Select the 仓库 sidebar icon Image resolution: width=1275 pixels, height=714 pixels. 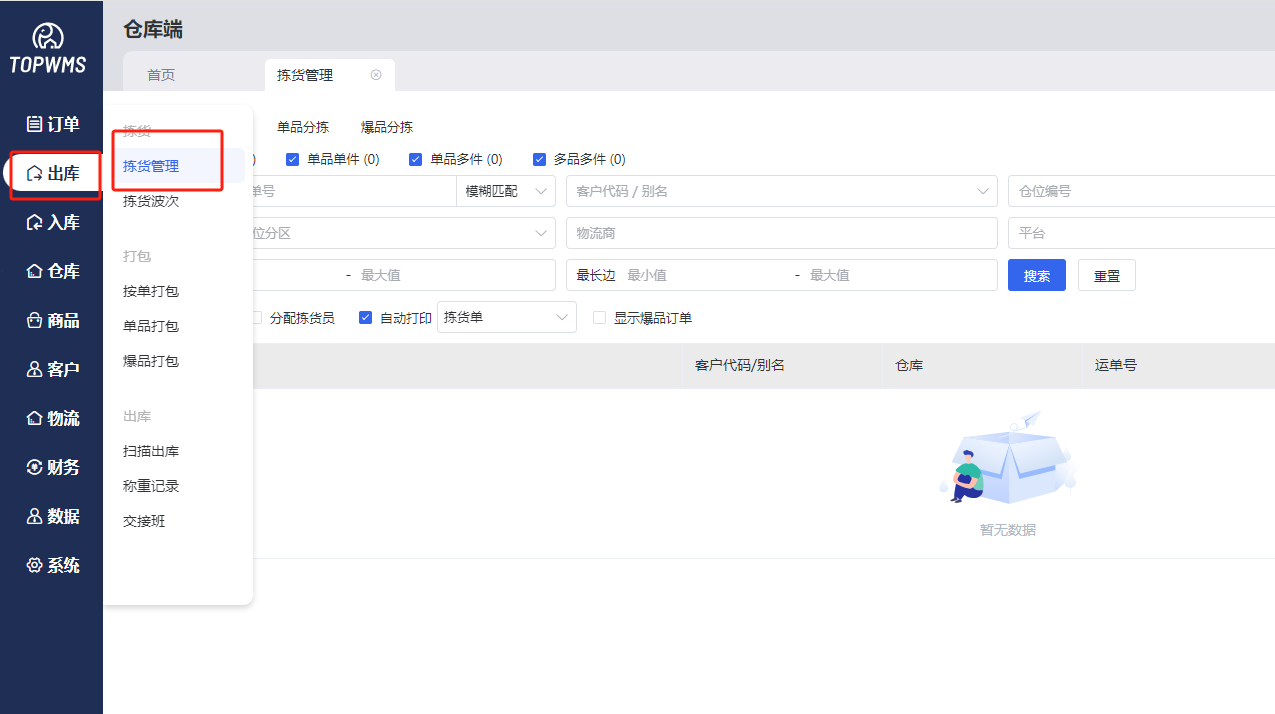35,271
